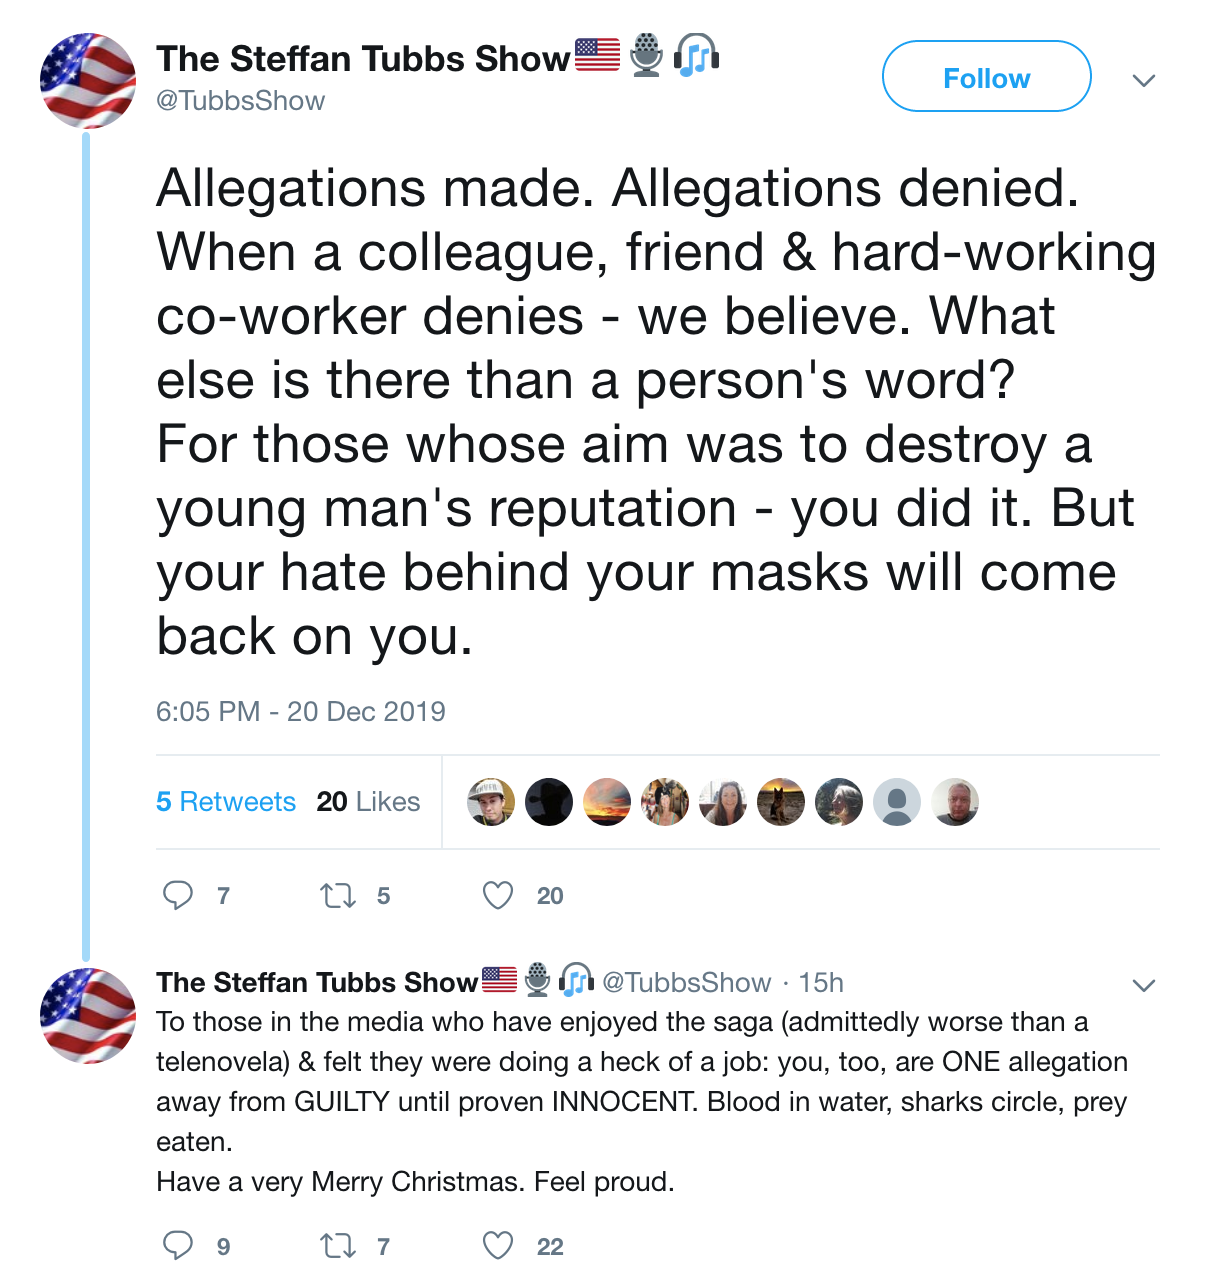Image resolution: width=1214 pixels, height=1274 pixels.
Task: Expand the second tweet options chevron
Action: tap(1144, 985)
